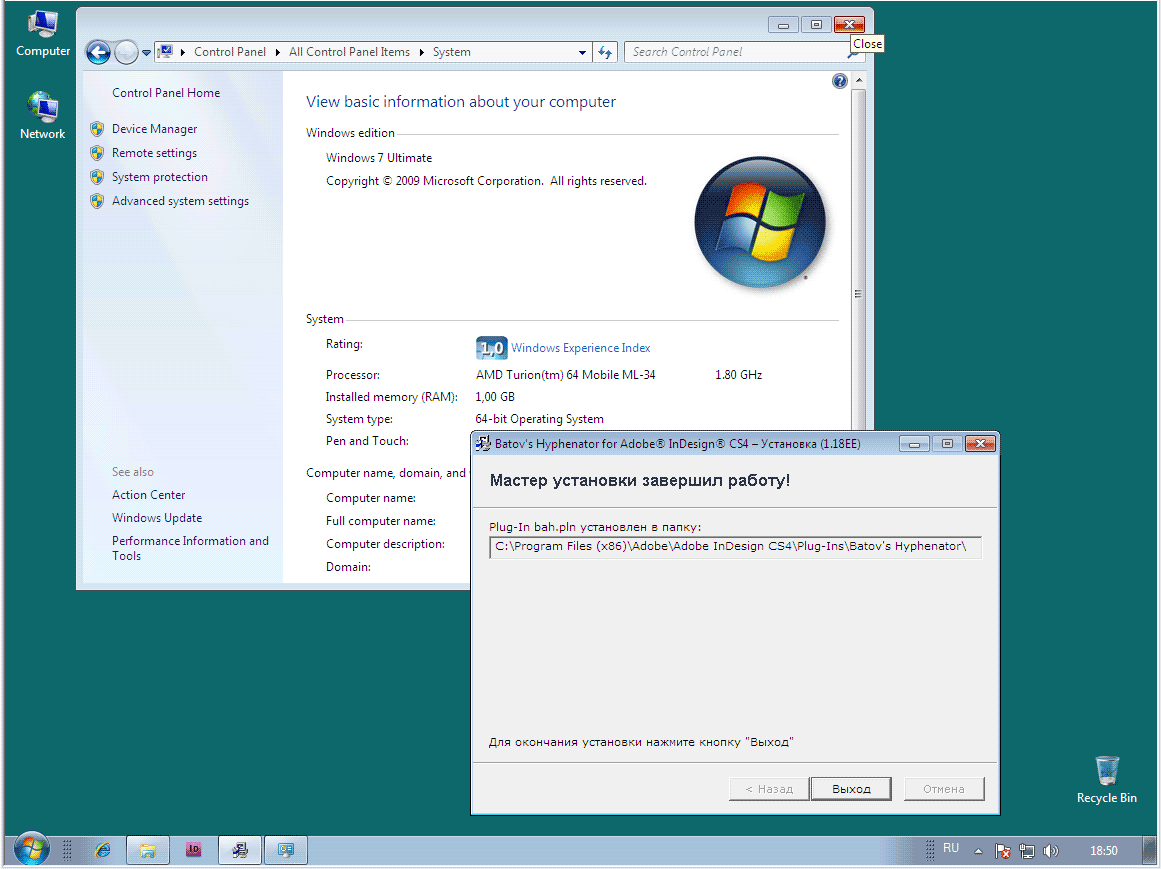Open the Computer desktop icon
Viewport: 1161px width, 869px height.
(x=42, y=32)
